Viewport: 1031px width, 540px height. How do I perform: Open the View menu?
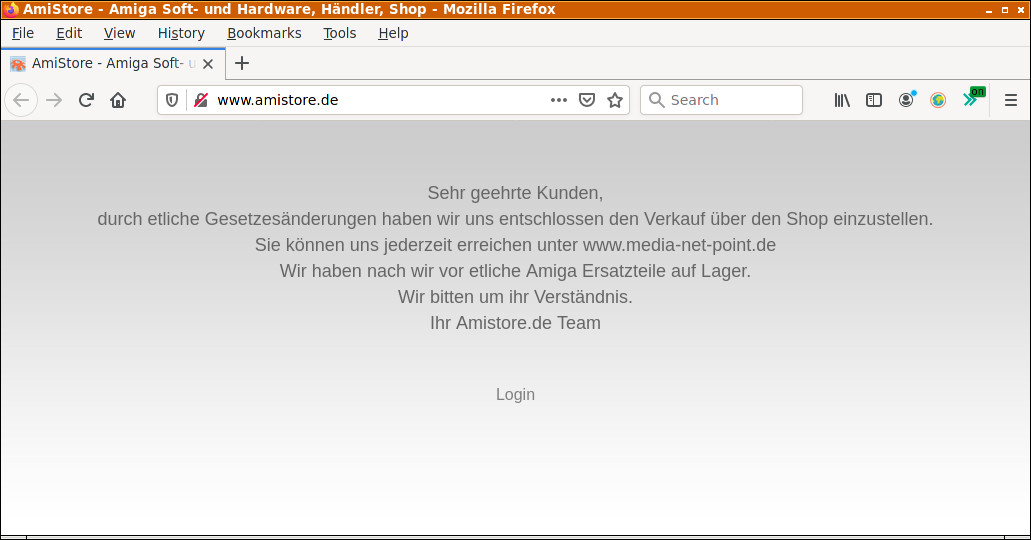click(119, 33)
